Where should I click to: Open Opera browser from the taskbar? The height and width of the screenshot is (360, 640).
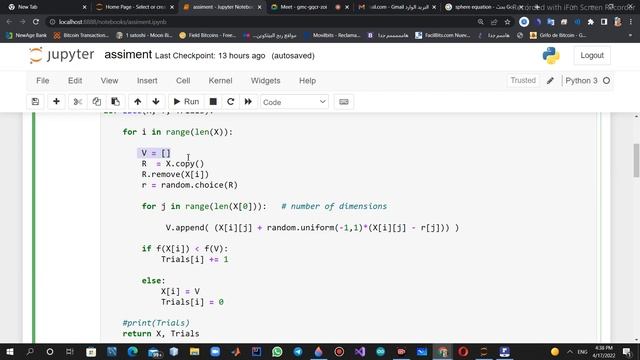463,351
